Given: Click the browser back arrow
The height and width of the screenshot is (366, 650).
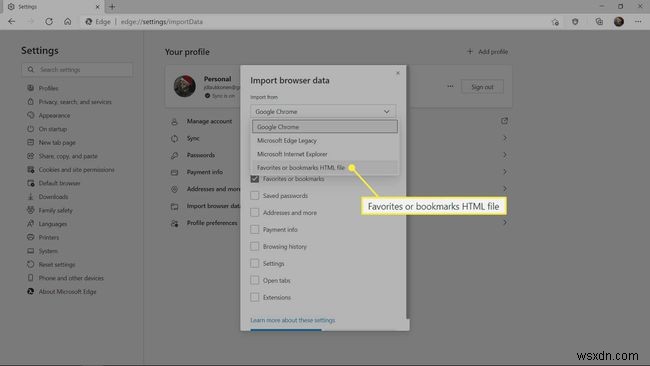Looking at the screenshot, I should [x=12, y=22].
